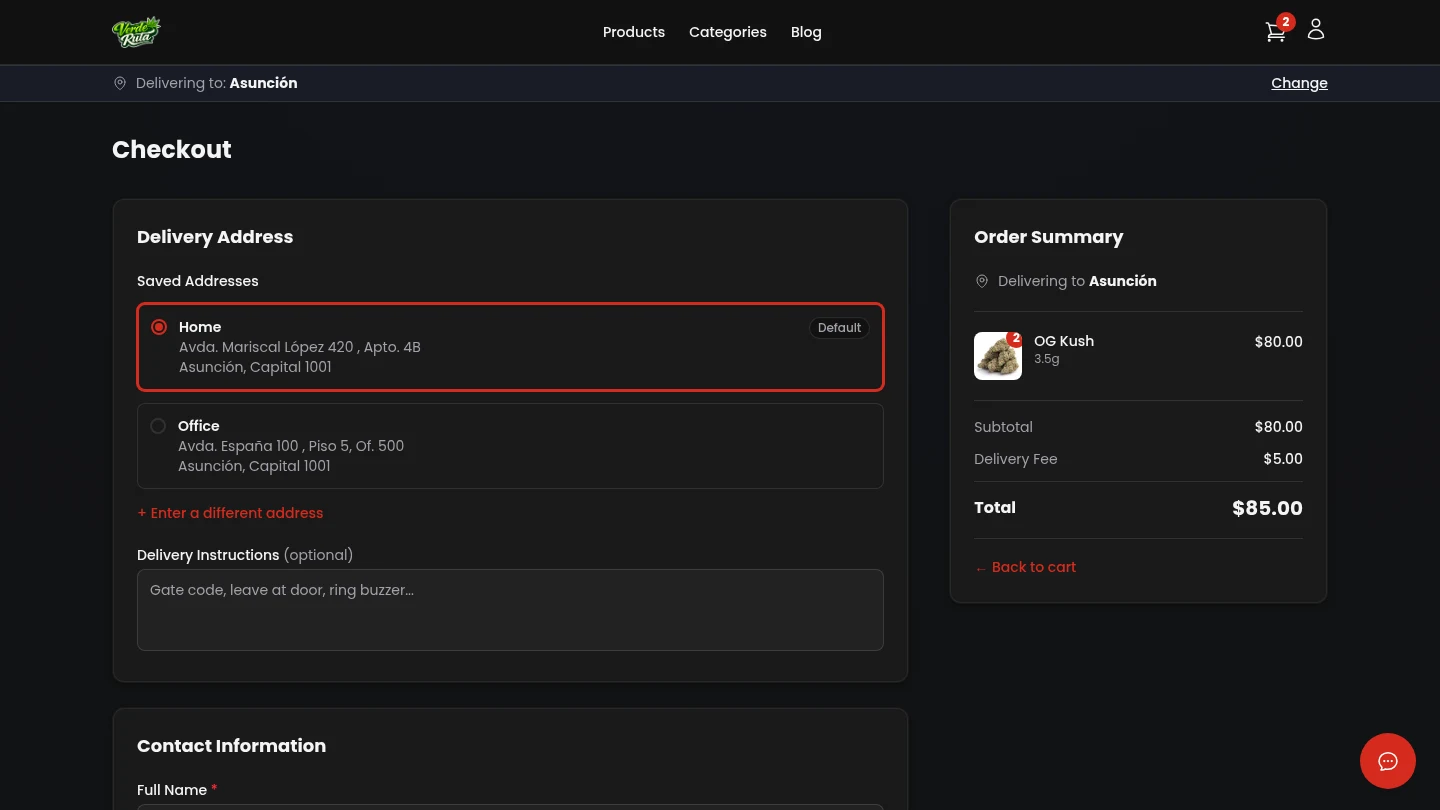Screen dimensions: 1440x810
Task: Select the Office delivery address
Action: coord(158,426)
